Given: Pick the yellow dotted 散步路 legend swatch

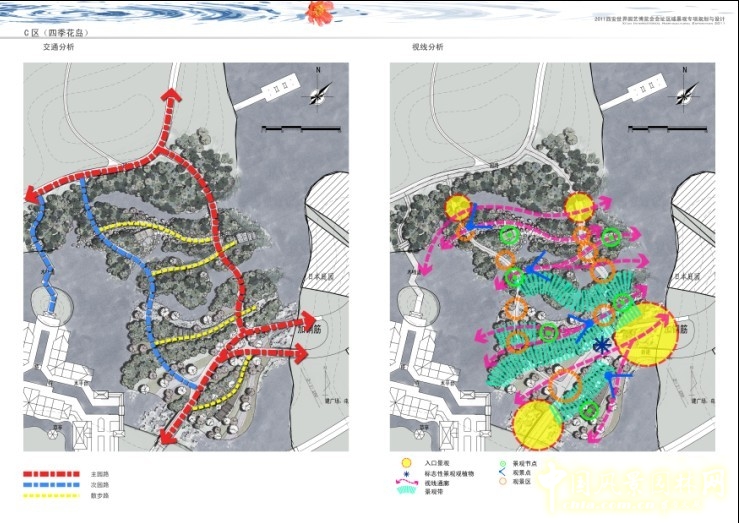Looking at the screenshot, I should tap(53, 494).
